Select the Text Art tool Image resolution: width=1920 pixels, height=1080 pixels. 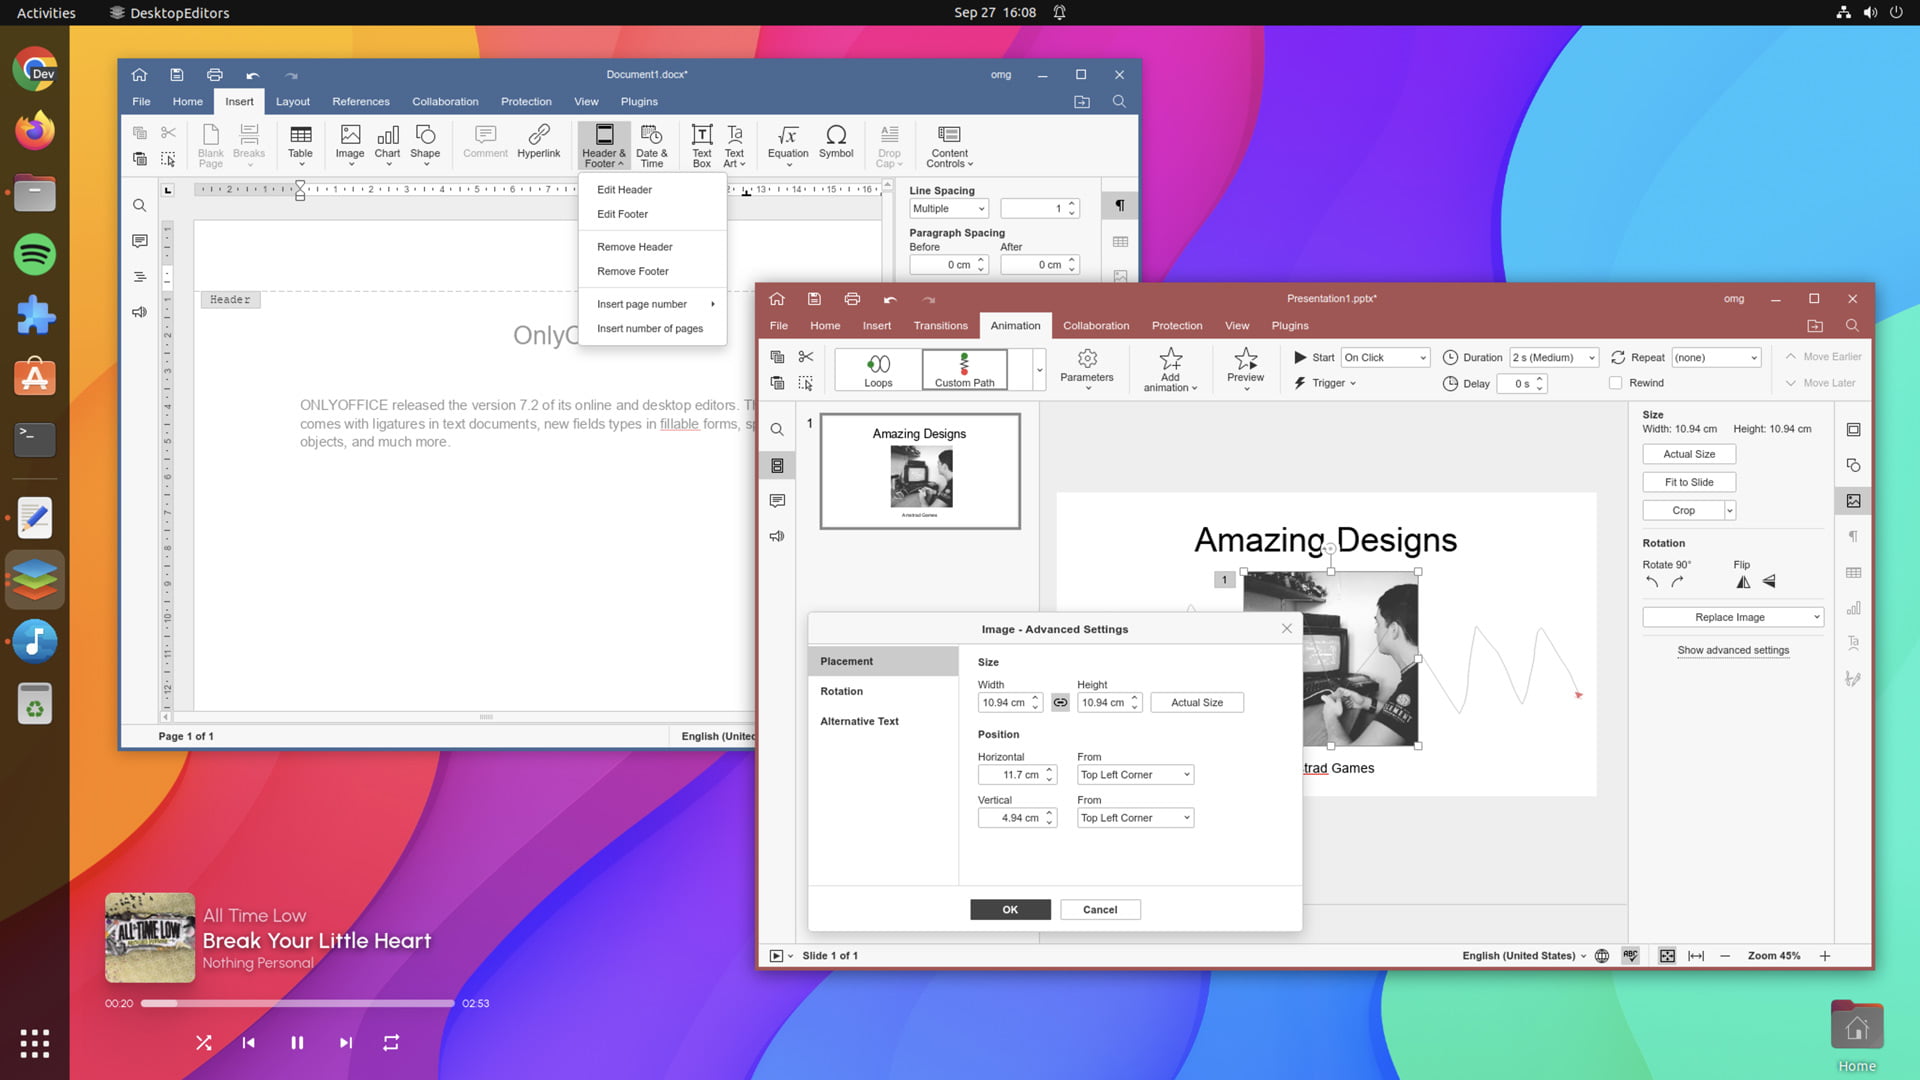coord(734,143)
